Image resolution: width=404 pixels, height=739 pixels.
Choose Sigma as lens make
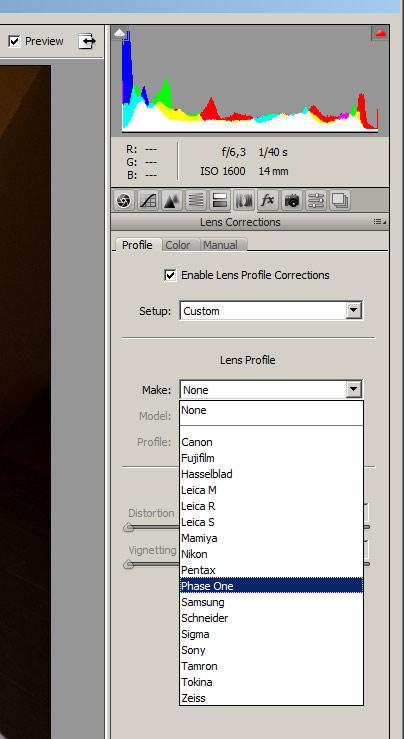pyautogui.click(x=271, y=634)
